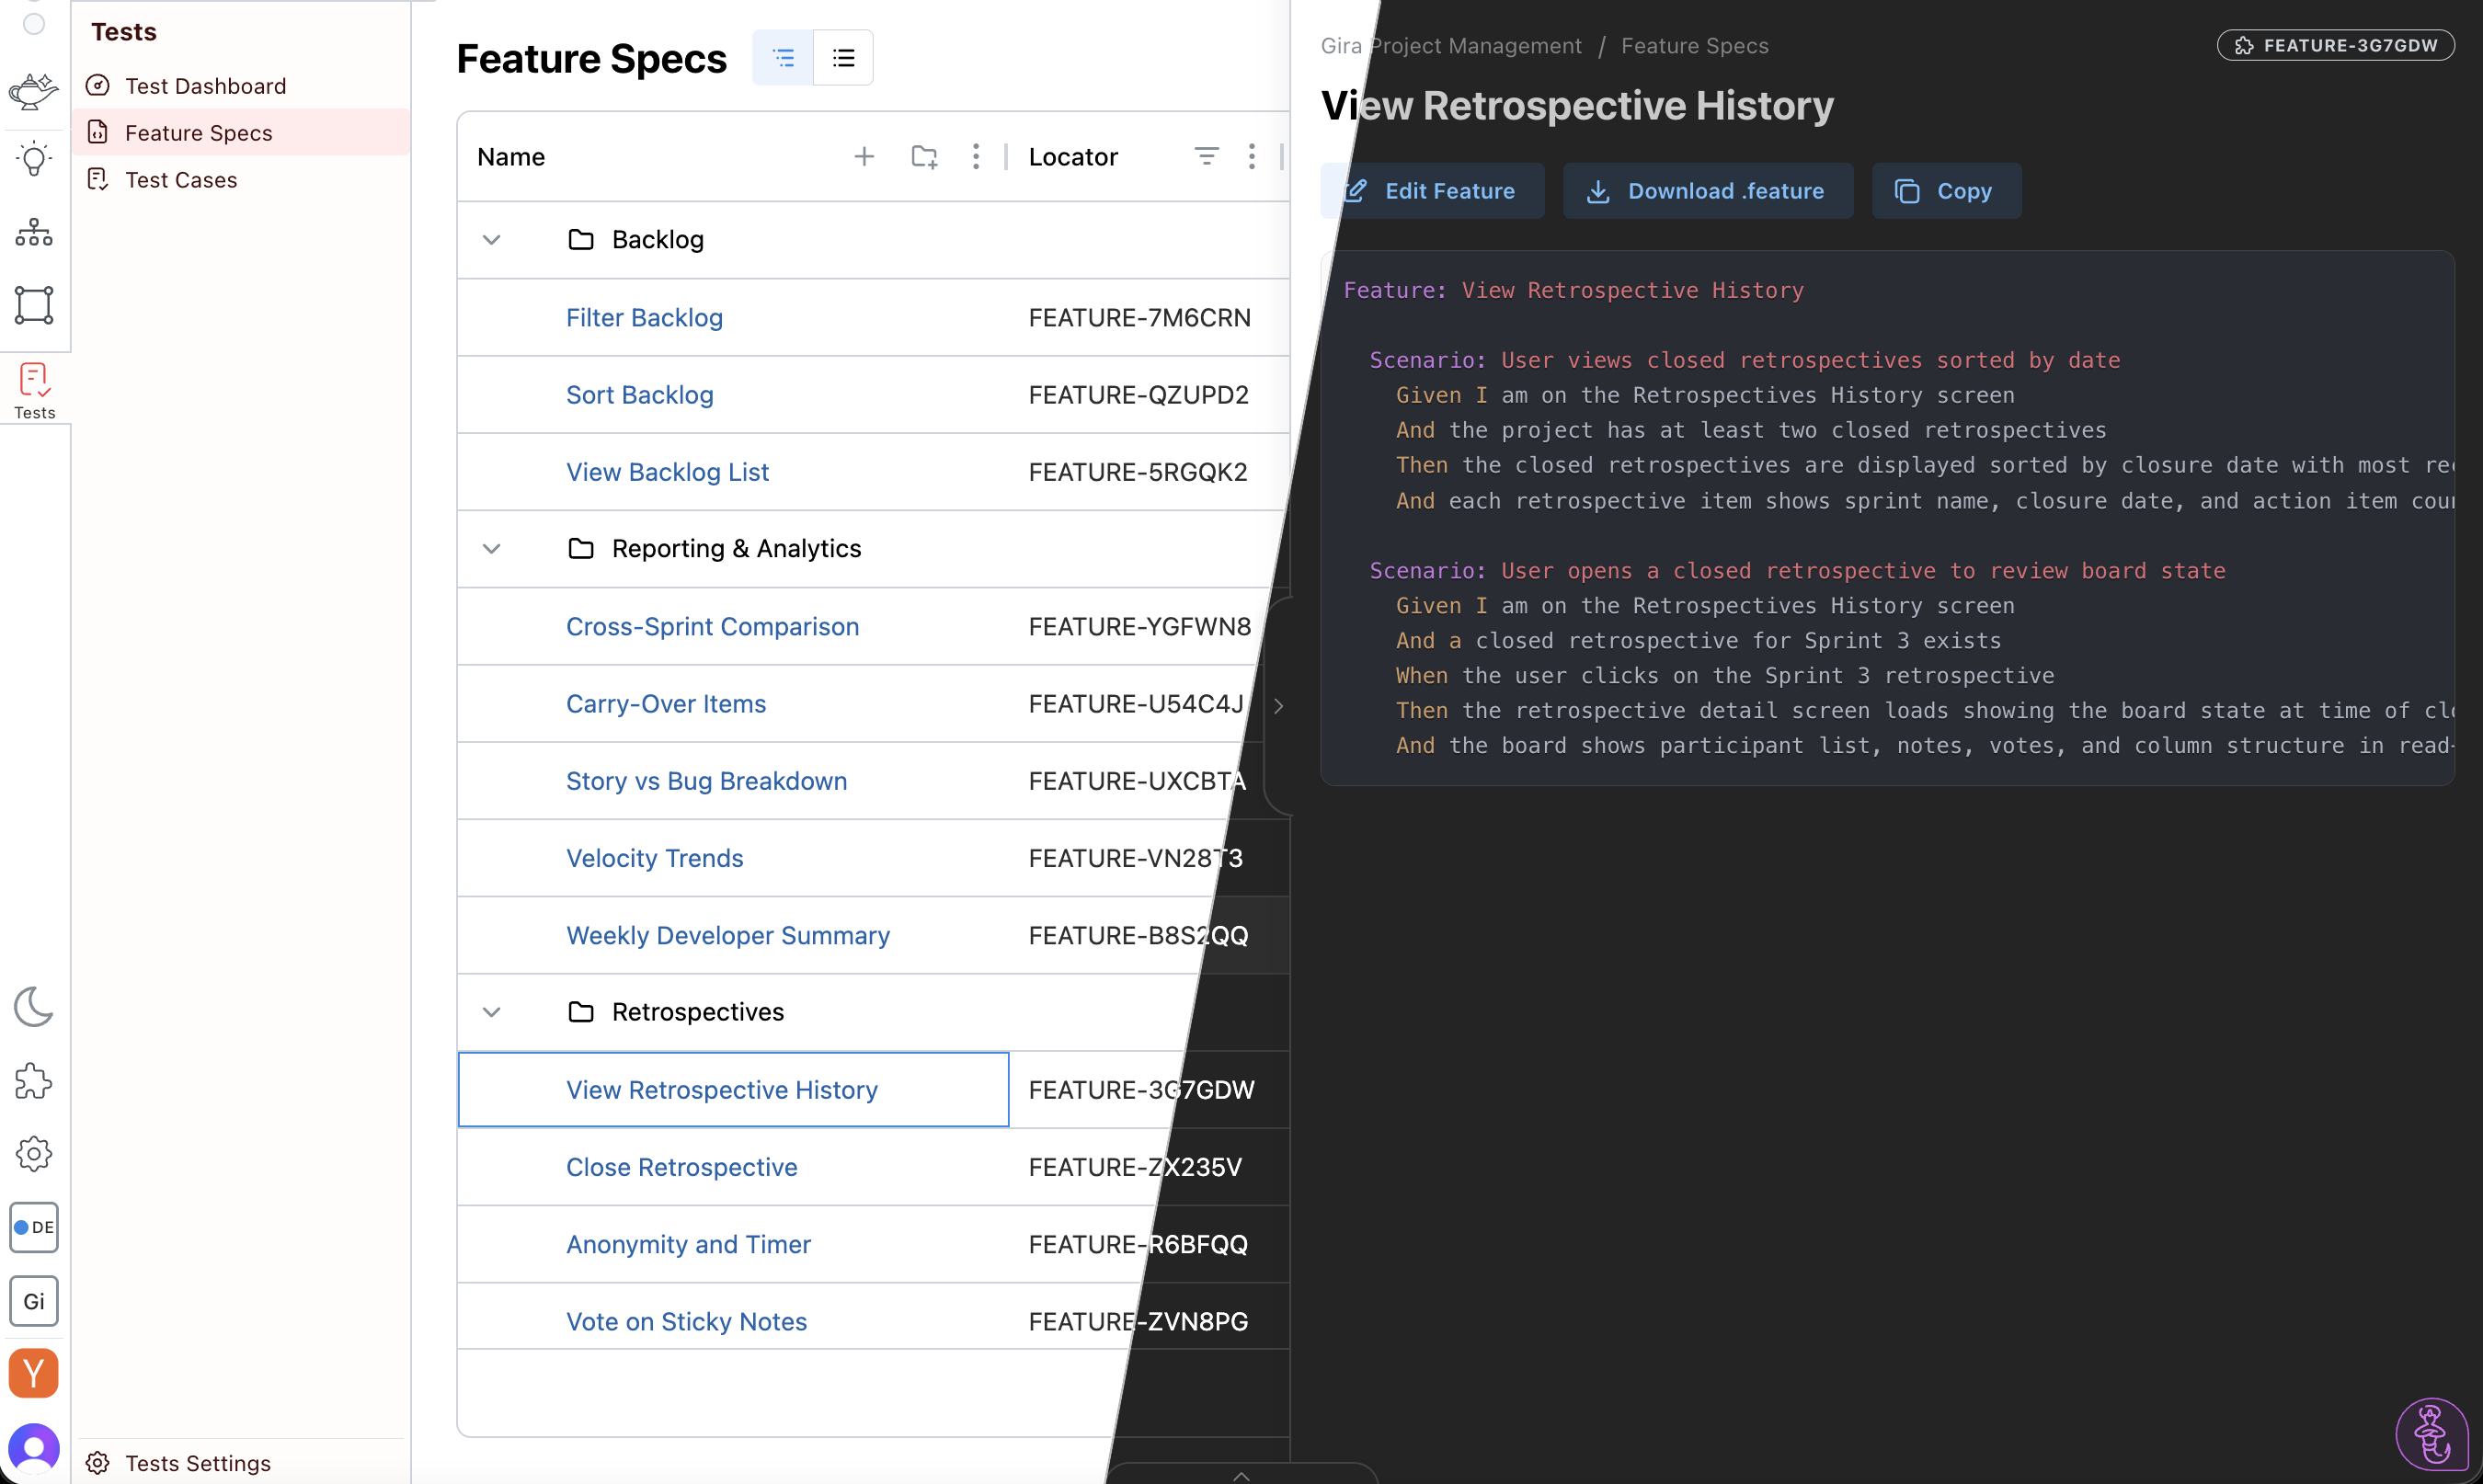Collapse the Reporting & Analytics folder
2483x1484 pixels.
[x=491, y=549]
